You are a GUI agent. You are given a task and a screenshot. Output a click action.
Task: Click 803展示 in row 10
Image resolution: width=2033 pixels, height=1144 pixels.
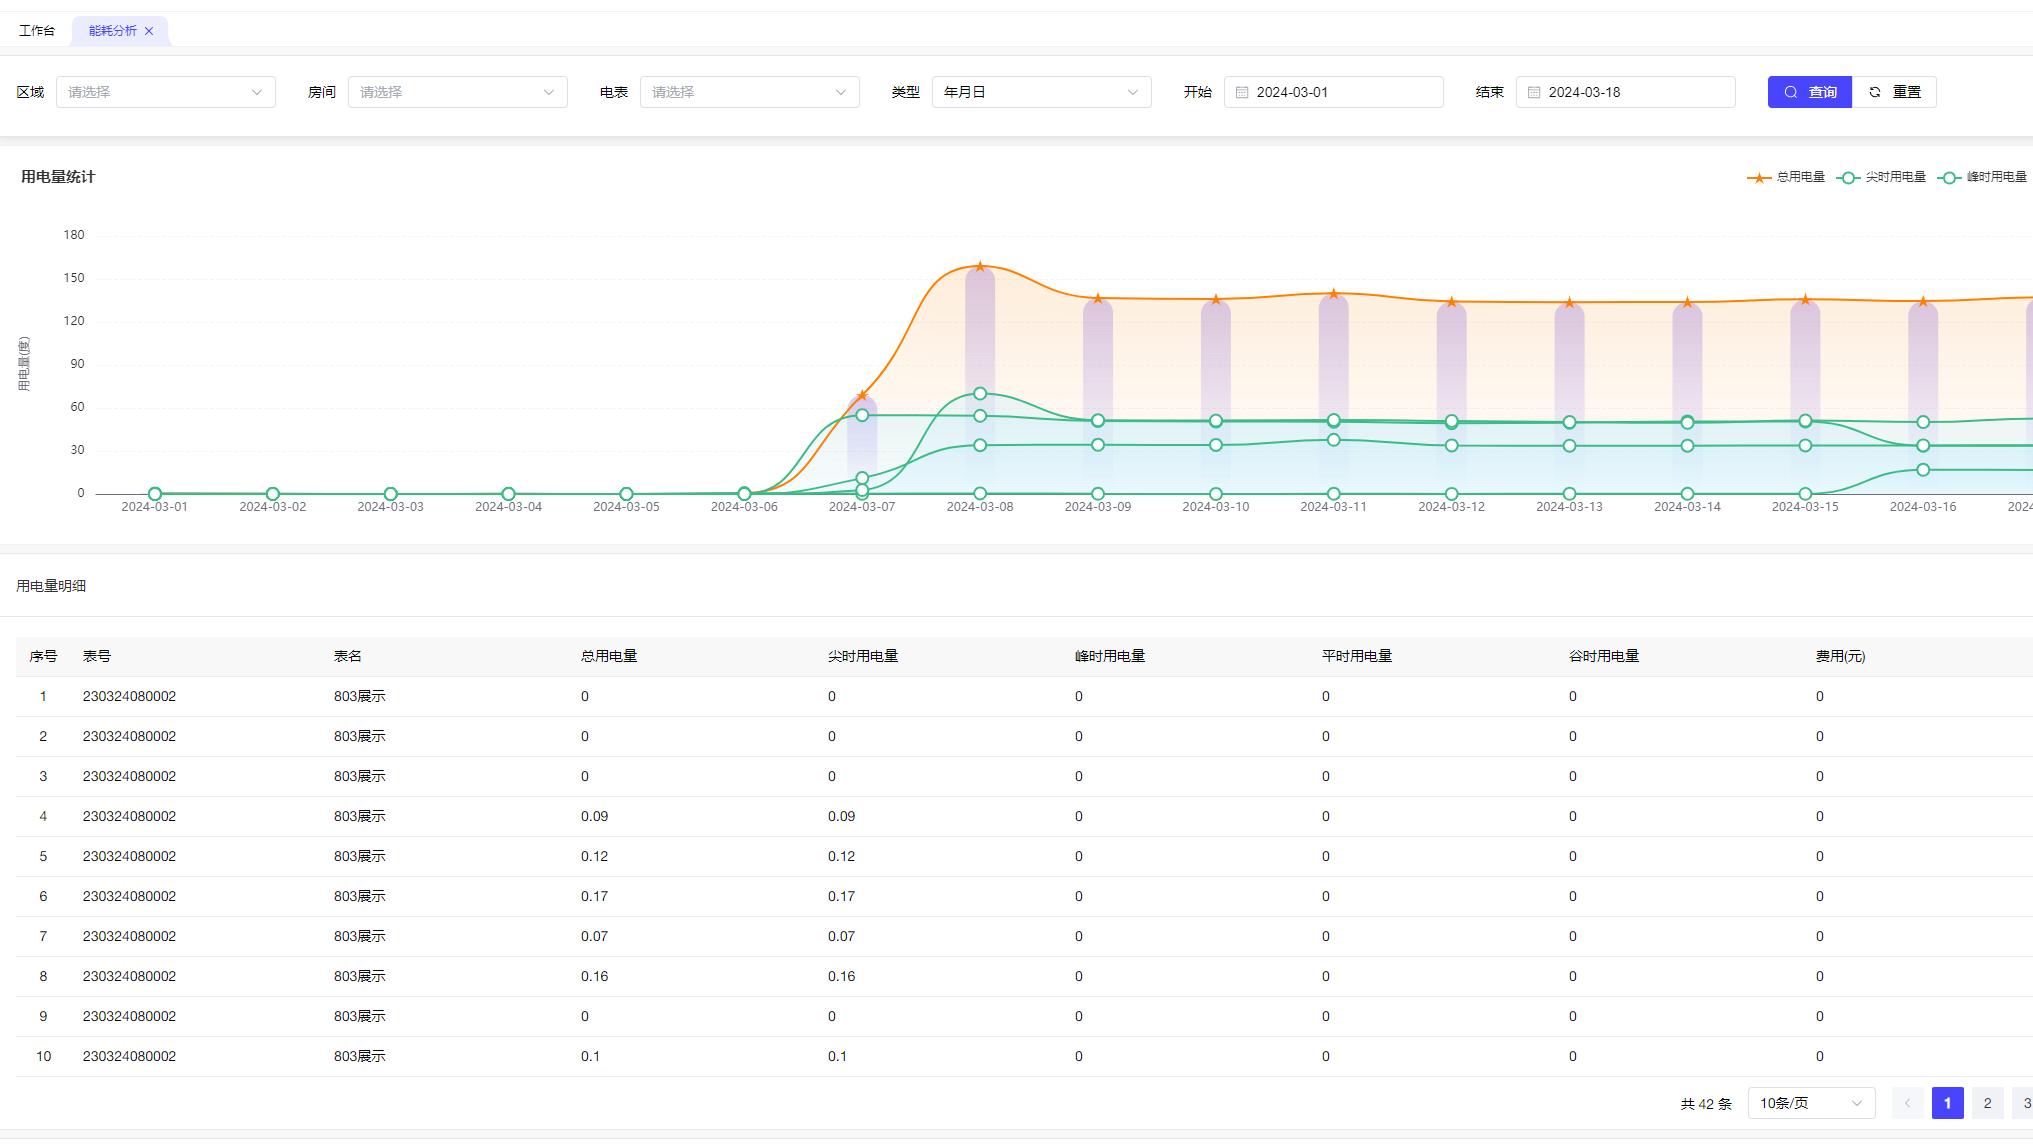359,1056
